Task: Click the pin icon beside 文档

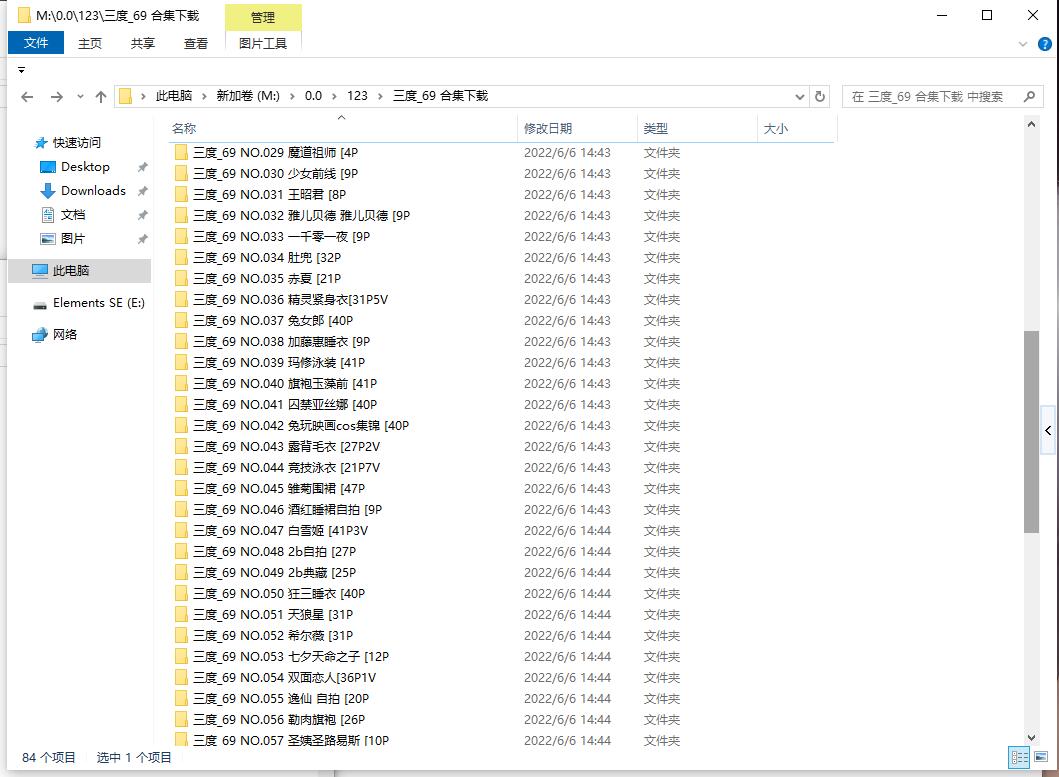Action: pos(143,215)
